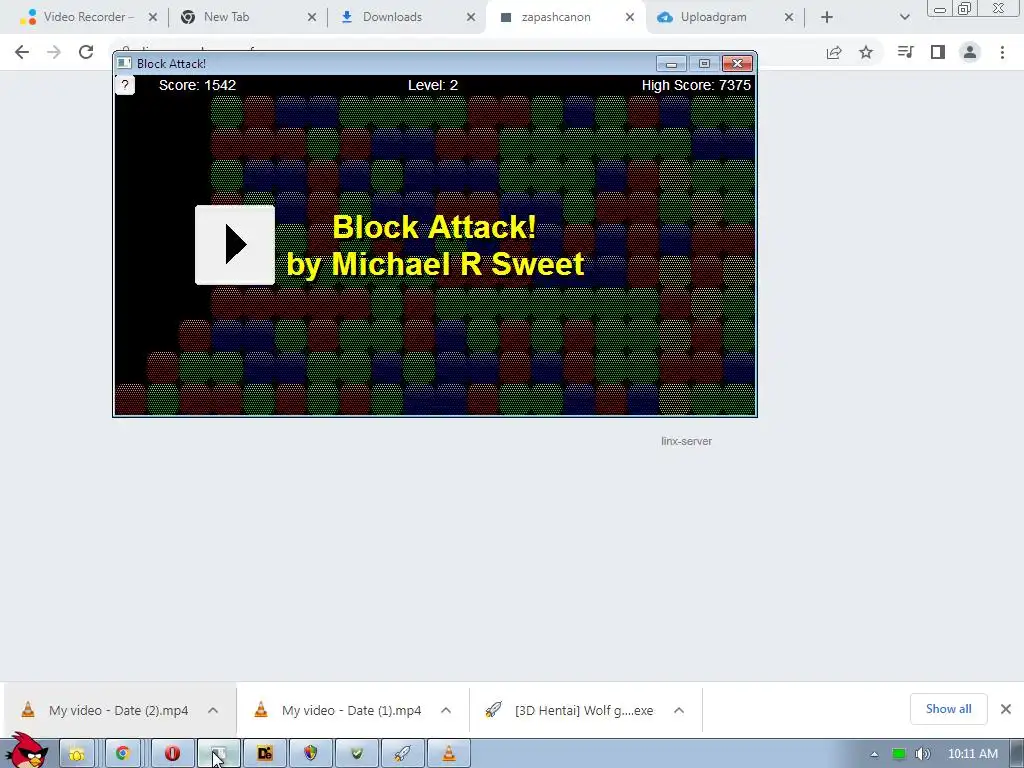Open the help question mark in Block Attack

point(125,85)
